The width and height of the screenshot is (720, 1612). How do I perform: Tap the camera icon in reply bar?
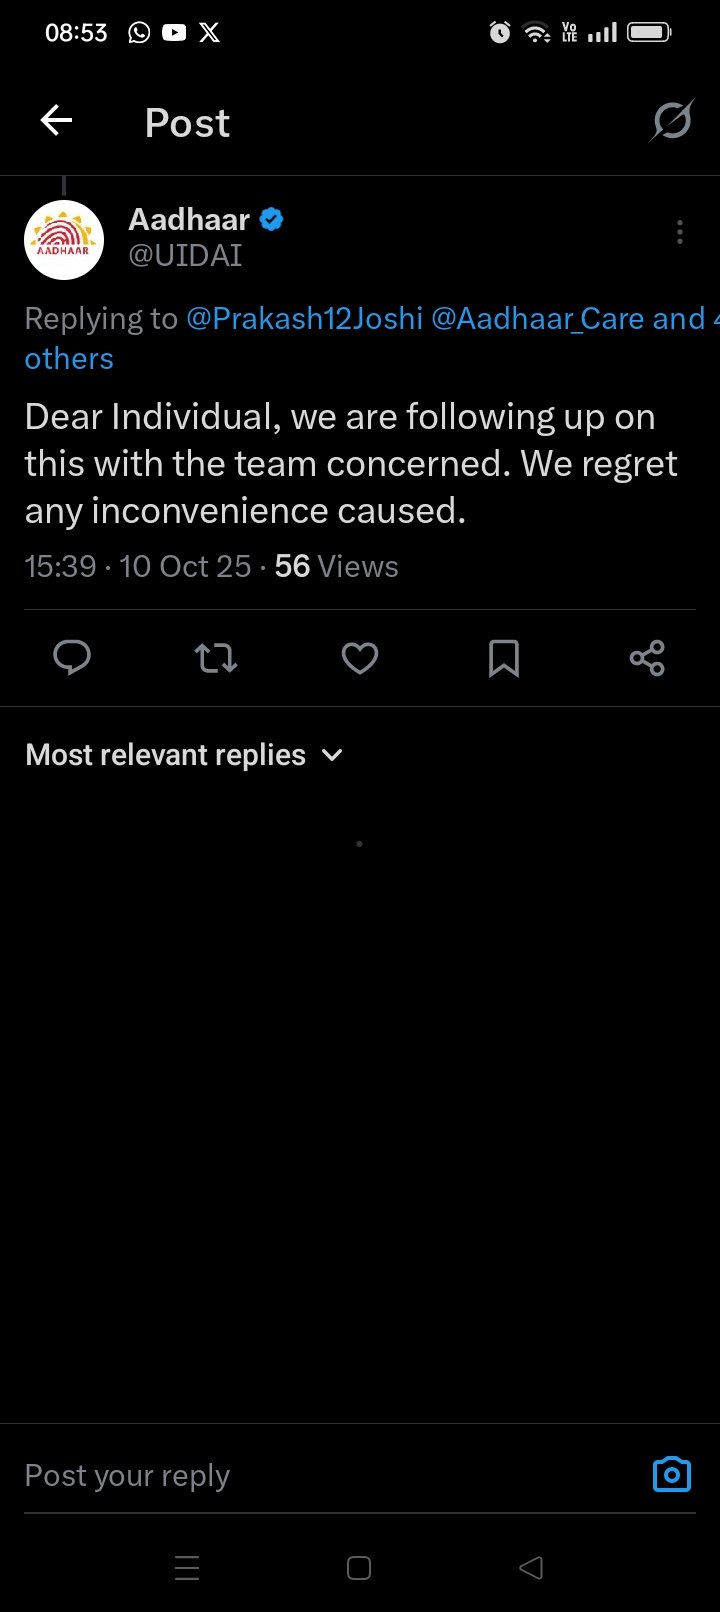point(671,1475)
